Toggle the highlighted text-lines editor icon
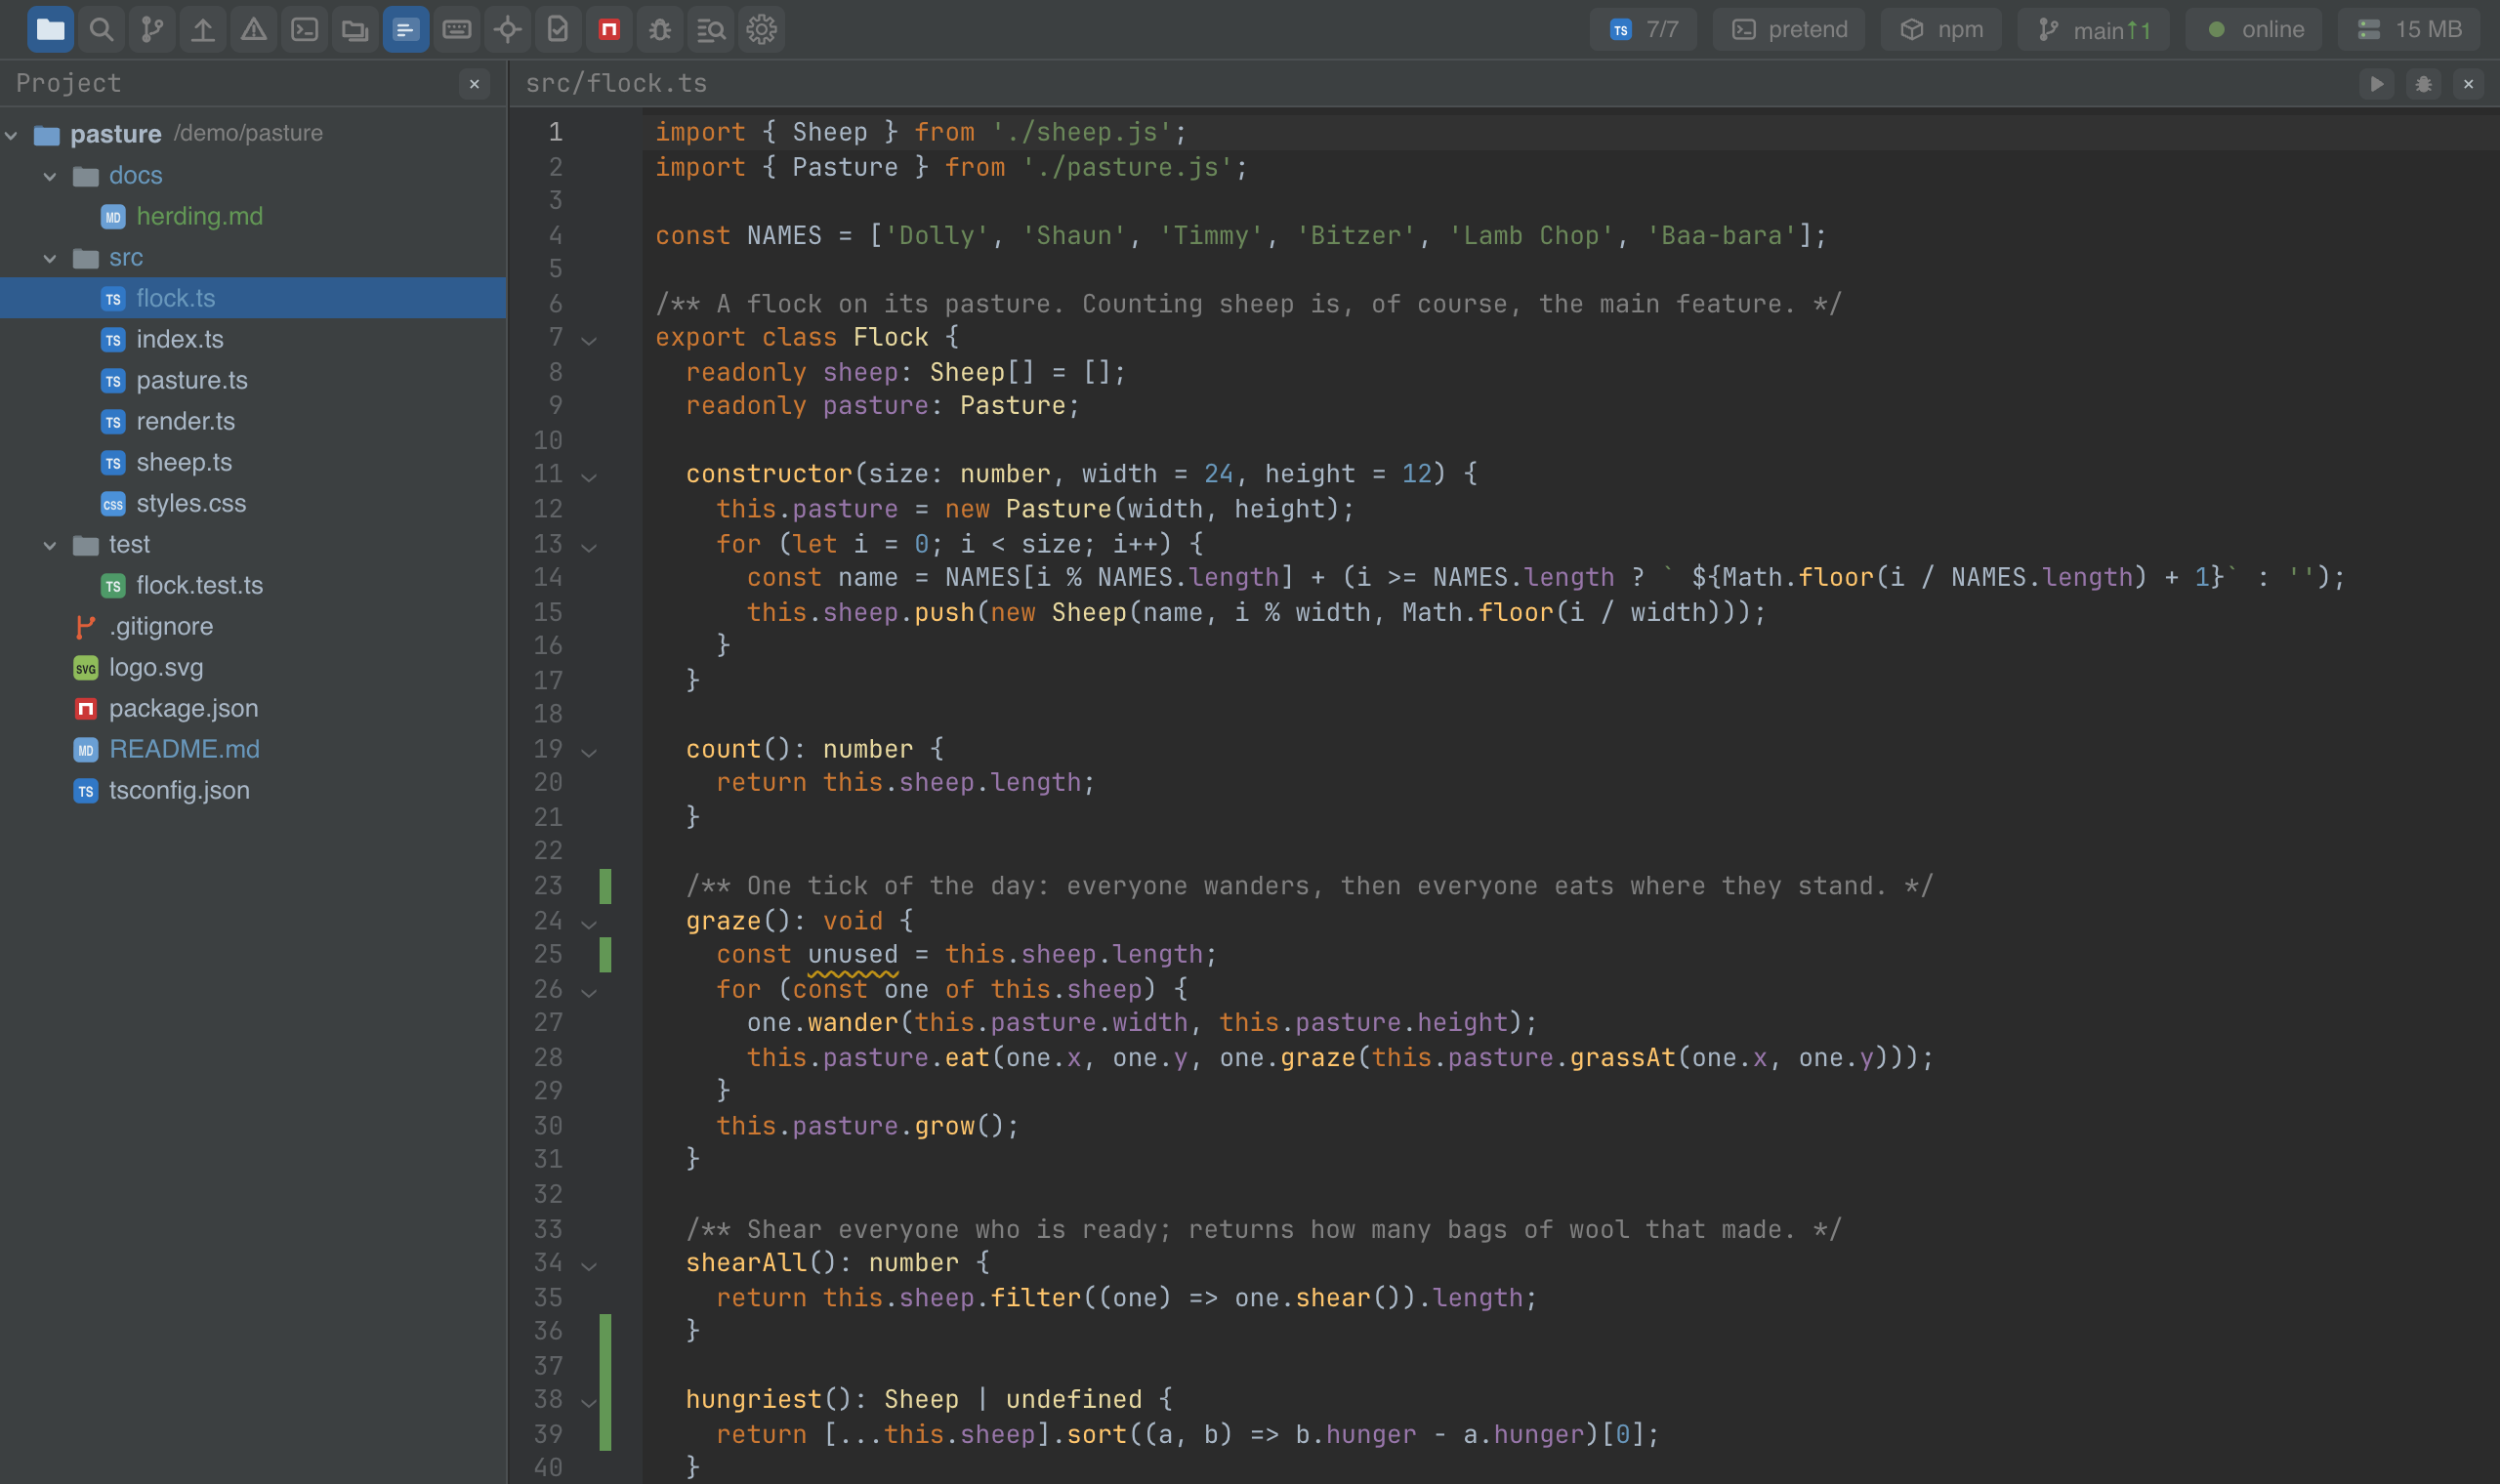2500x1484 pixels. 406,29
